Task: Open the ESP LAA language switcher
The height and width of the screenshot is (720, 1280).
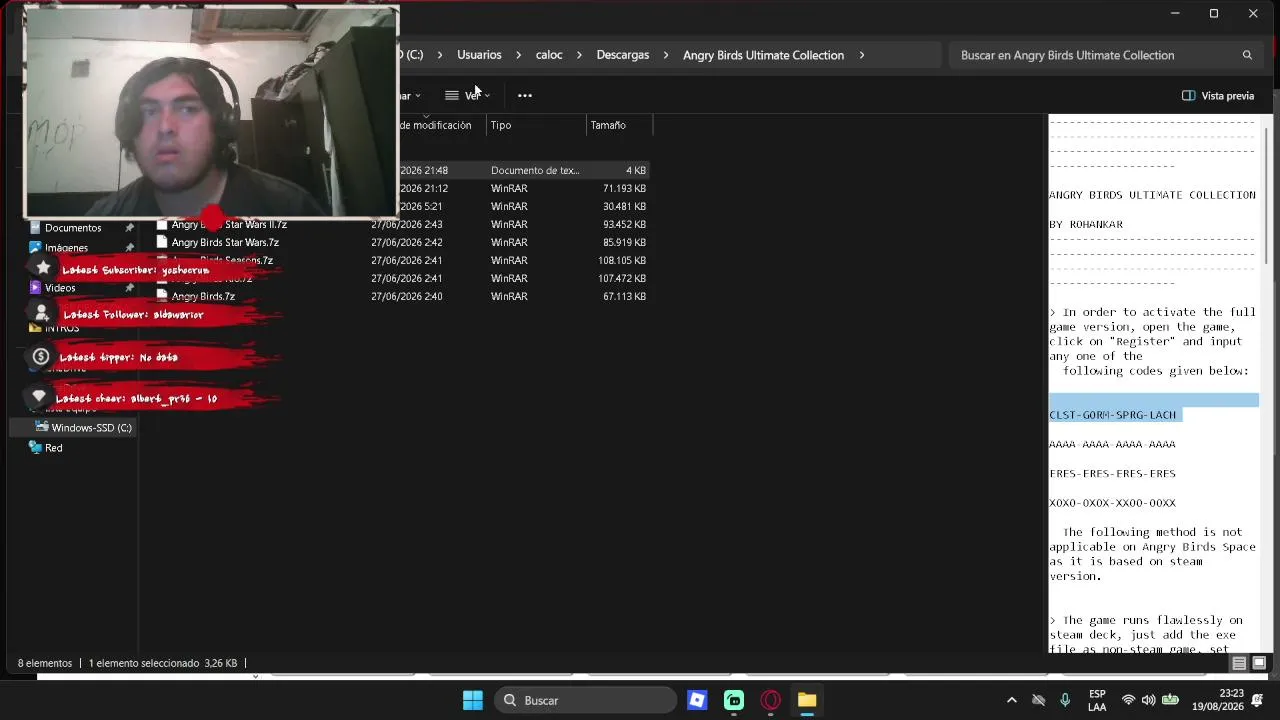Action: point(1097,700)
